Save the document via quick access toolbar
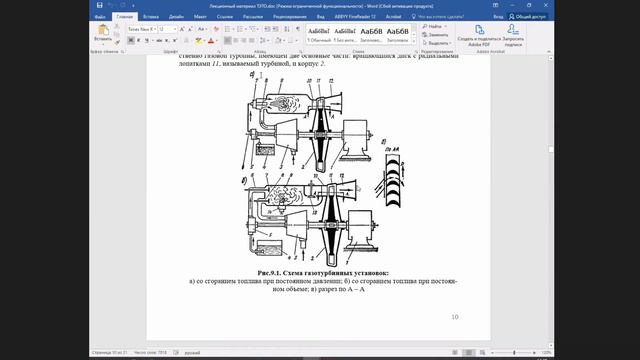640x360 pixels. (100, 5)
